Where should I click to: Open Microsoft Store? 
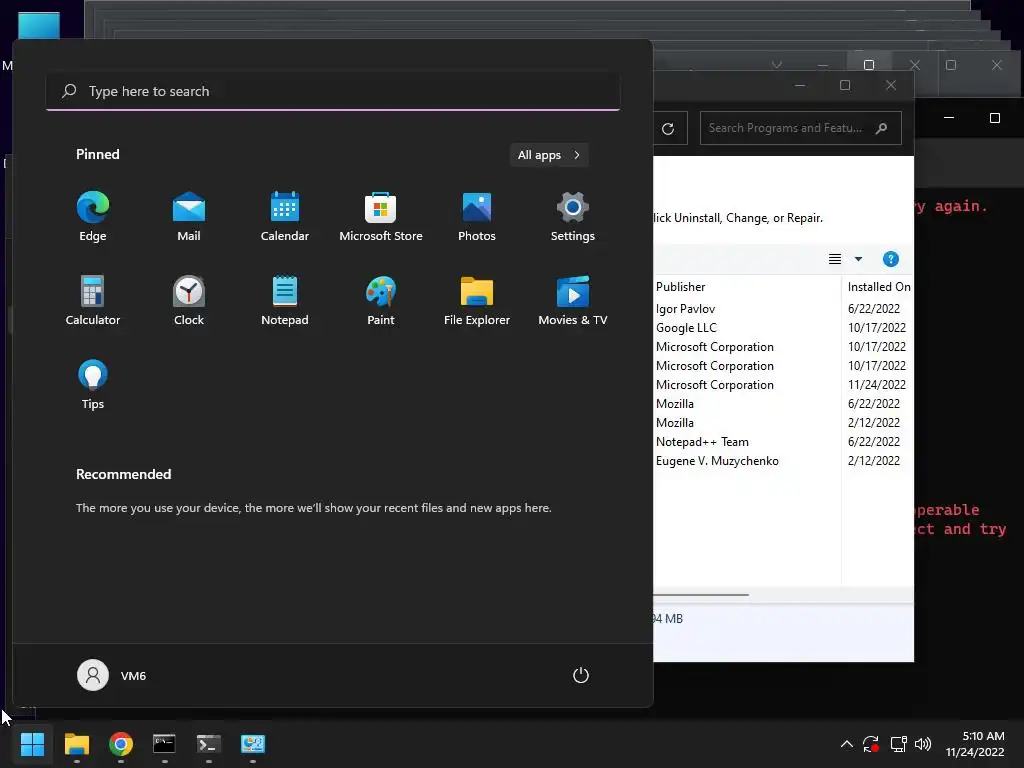[381, 216]
